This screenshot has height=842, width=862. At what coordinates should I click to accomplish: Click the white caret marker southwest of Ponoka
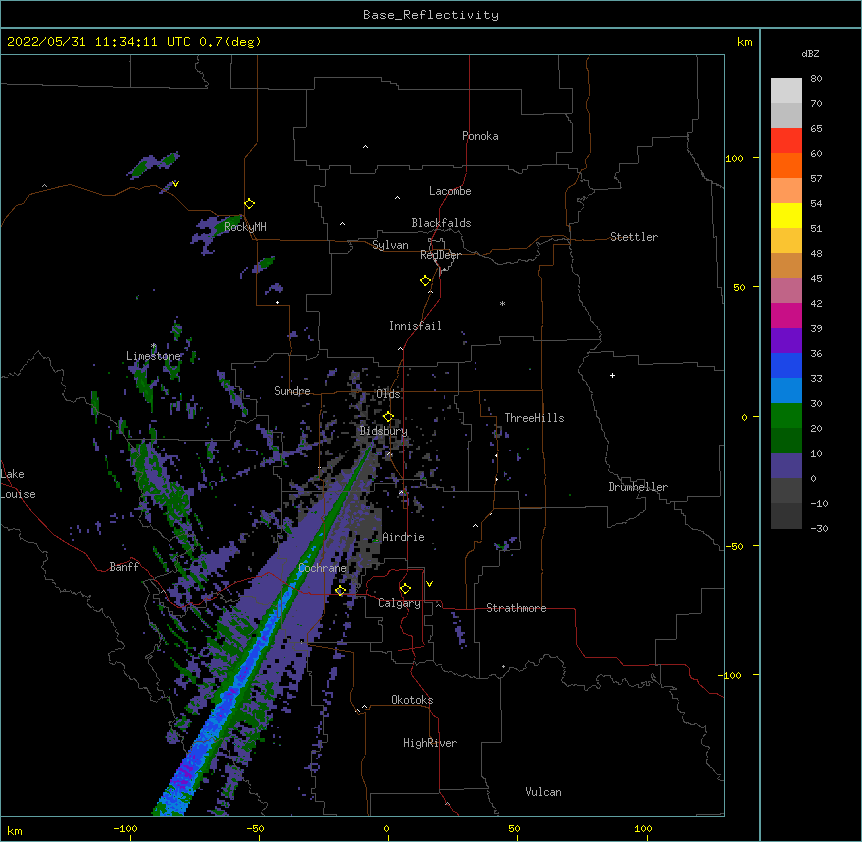(365, 147)
